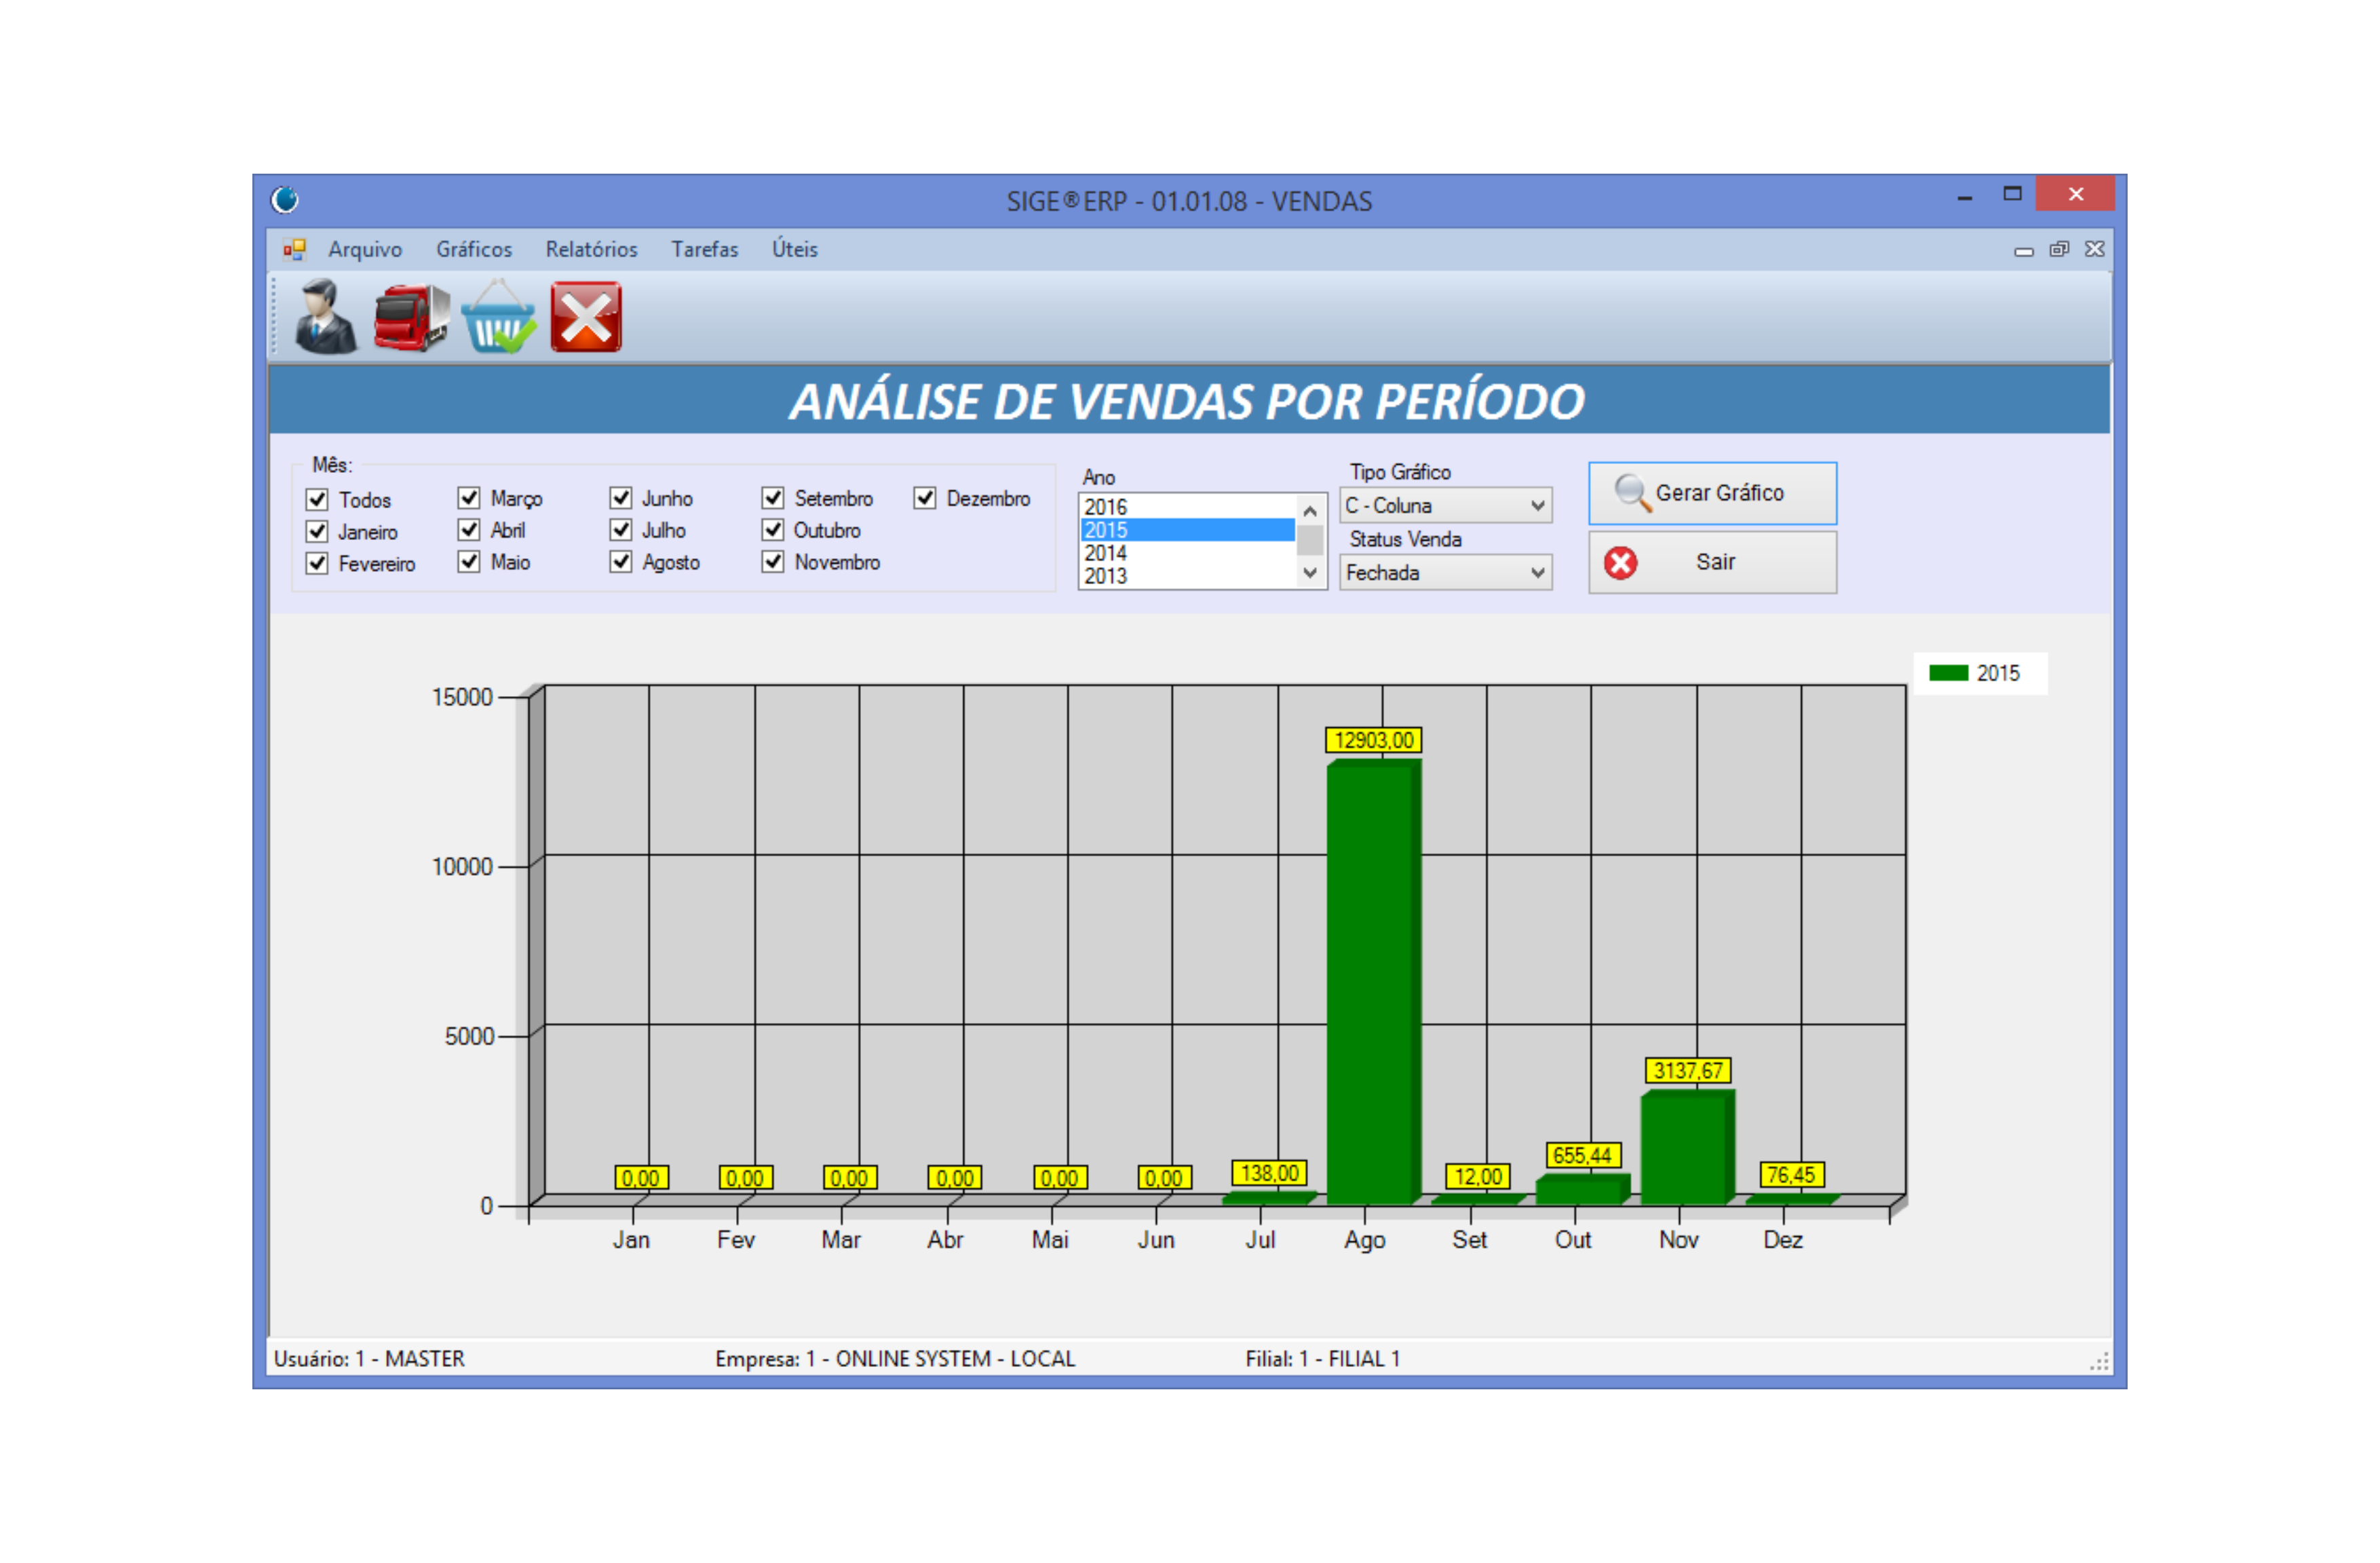
Task: Click the small menu bar icon before Arquivo
Action: (x=294, y=249)
